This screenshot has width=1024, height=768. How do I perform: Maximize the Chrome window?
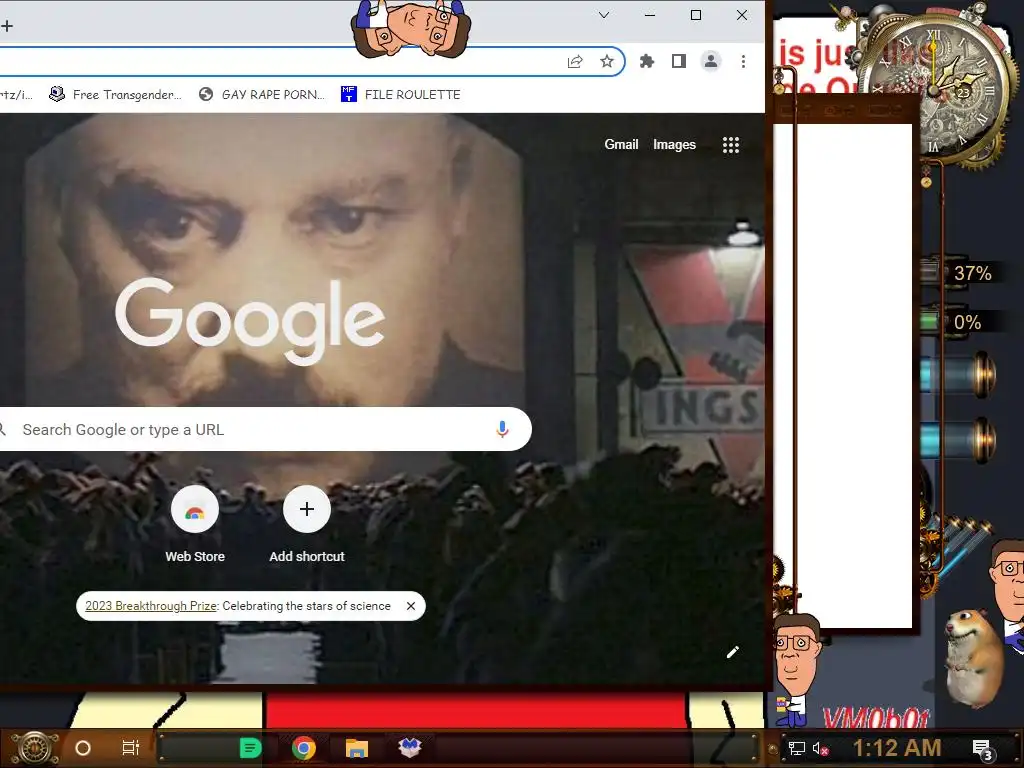point(696,15)
